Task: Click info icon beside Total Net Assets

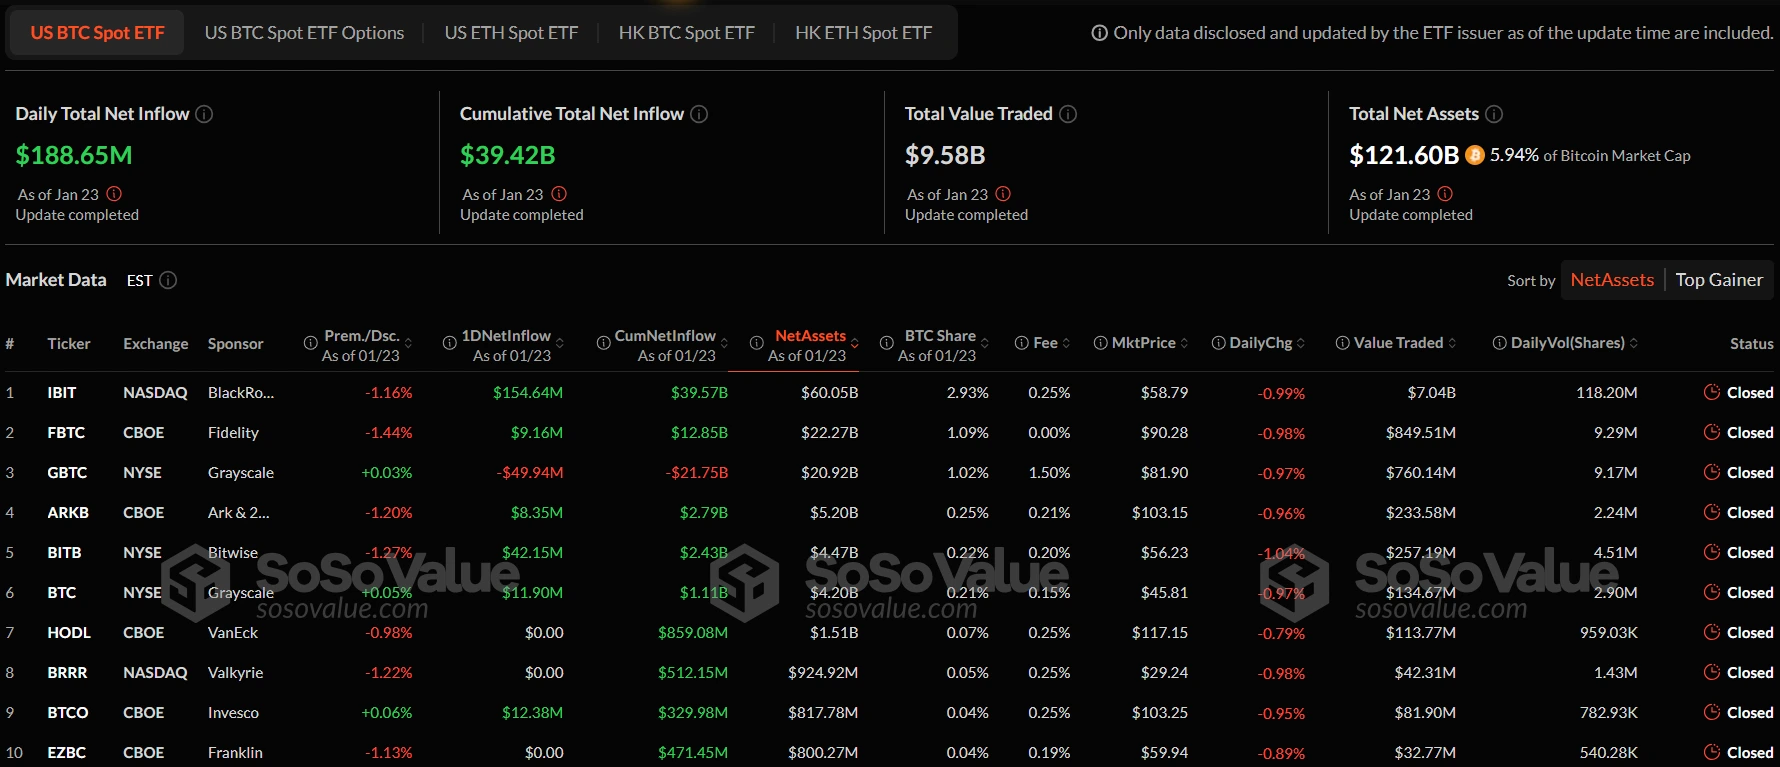Action: tap(1494, 114)
